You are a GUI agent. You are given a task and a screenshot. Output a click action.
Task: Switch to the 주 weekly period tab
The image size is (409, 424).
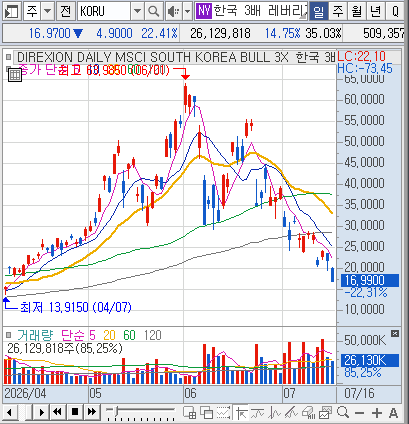click(x=338, y=12)
